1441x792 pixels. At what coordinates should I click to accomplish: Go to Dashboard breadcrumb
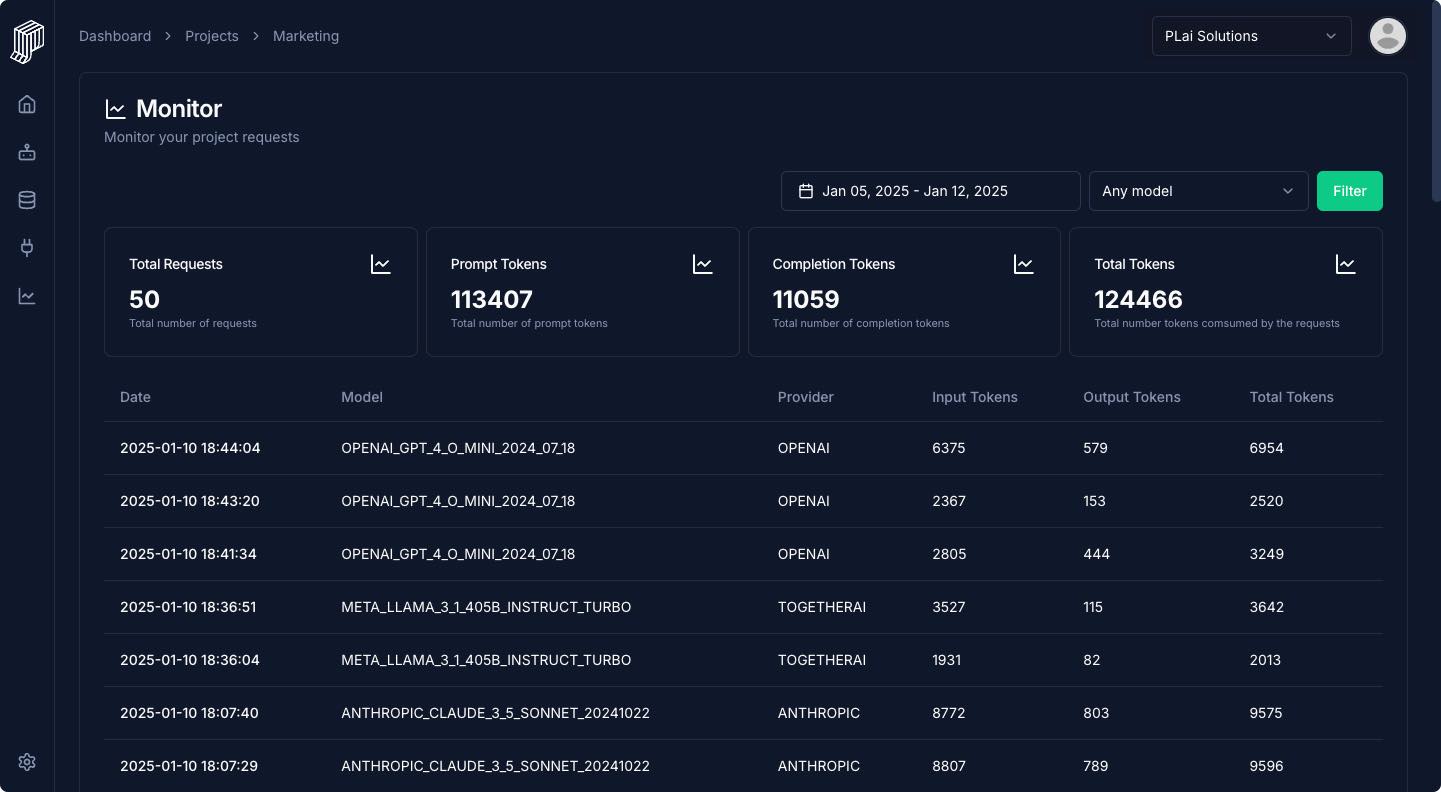point(115,36)
